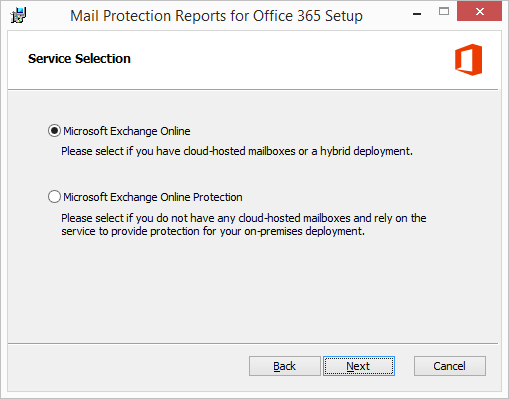
Task: Maximize the setup window
Action: [x=444, y=12]
